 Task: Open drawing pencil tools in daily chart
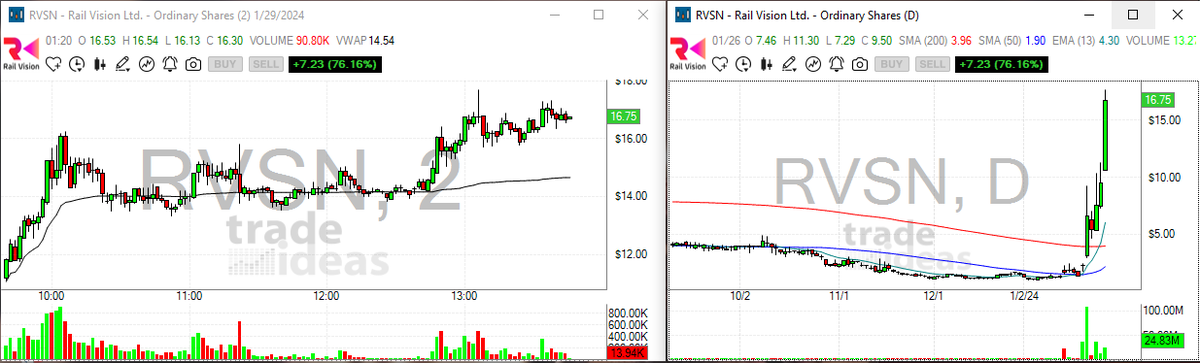790,64
